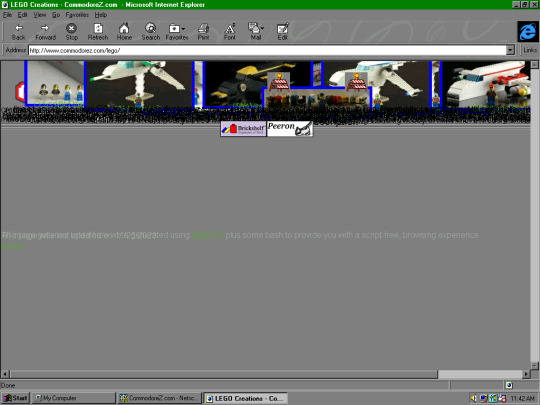Open the Peeron banner link
The width and height of the screenshot is (540, 405).
(290, 129)
